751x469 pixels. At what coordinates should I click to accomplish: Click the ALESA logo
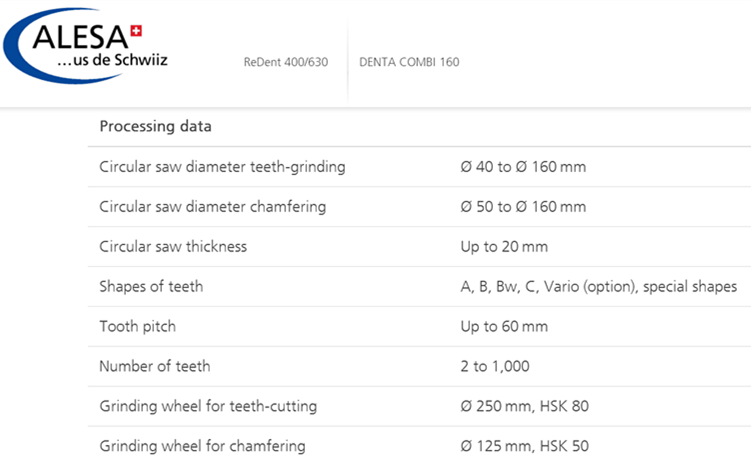pos(85,46)
